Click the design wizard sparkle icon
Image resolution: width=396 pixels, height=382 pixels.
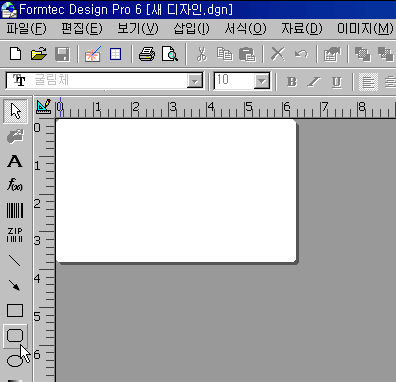[93, 54]
